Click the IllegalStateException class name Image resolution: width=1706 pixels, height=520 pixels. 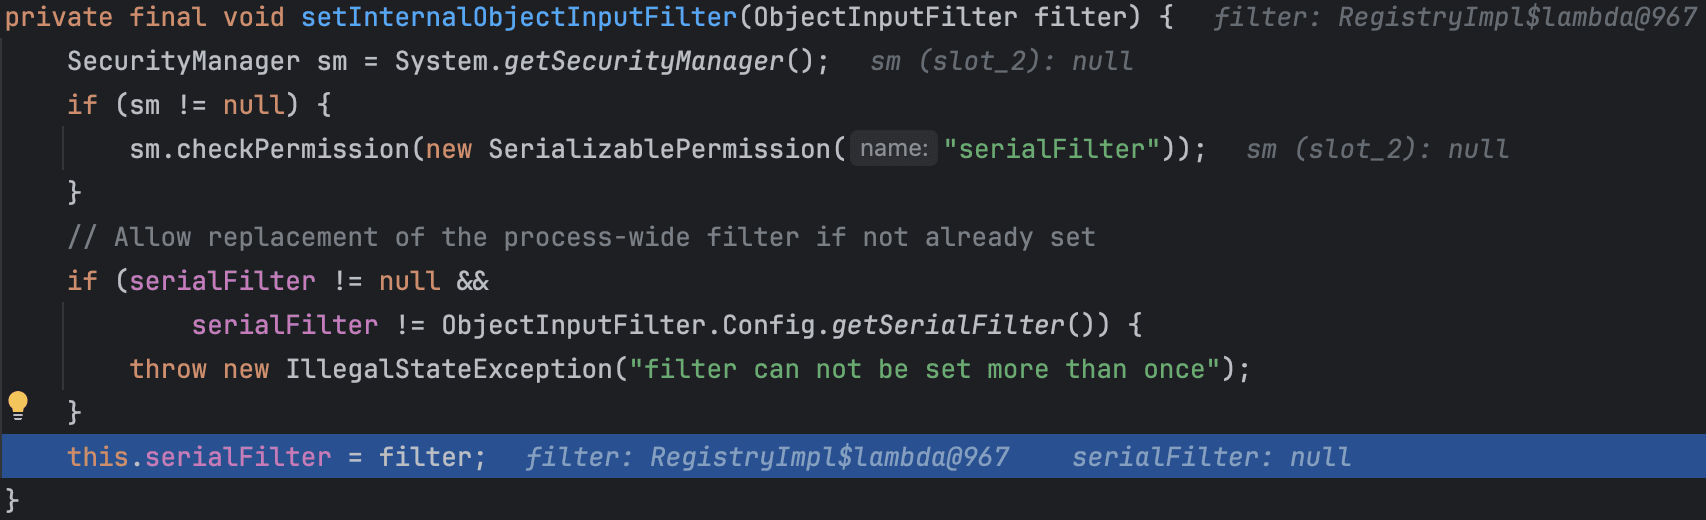449,369
